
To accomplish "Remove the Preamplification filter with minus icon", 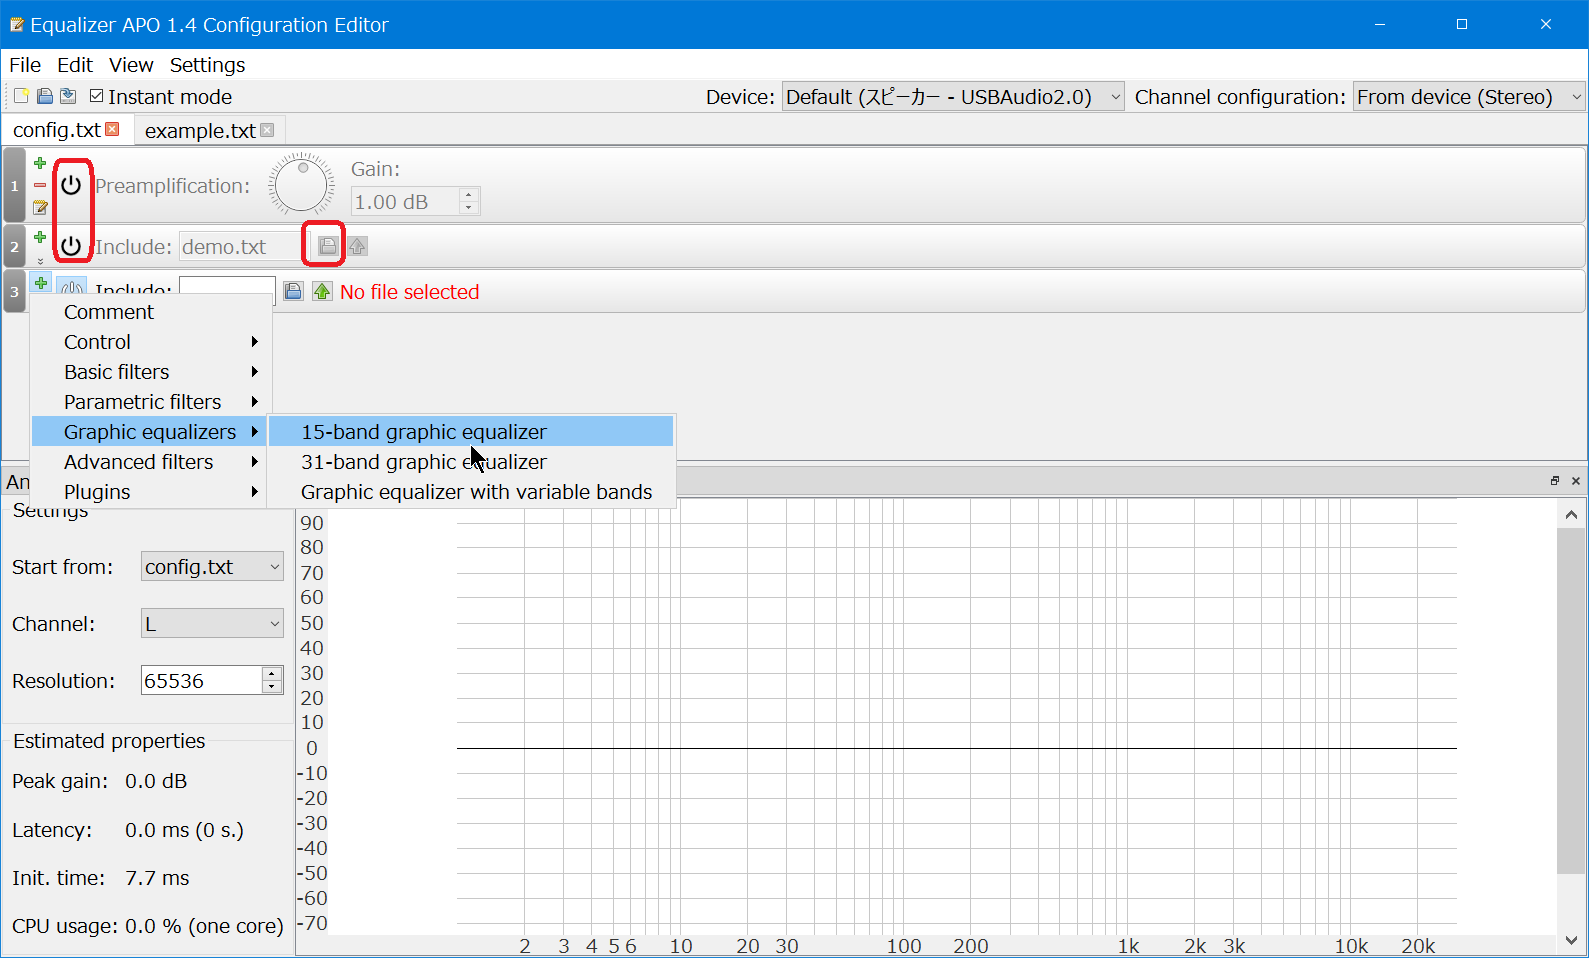I will (40, 185).
